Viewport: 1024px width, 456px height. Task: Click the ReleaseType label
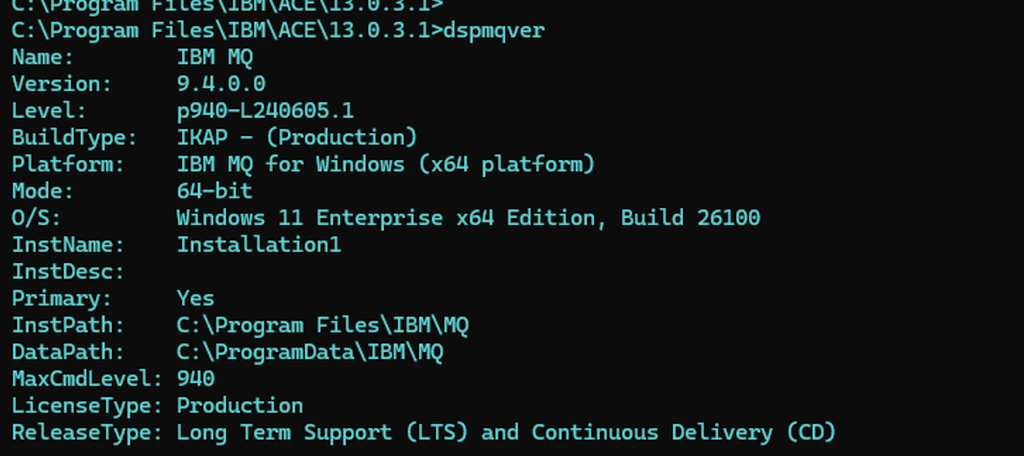click(87, 433)
